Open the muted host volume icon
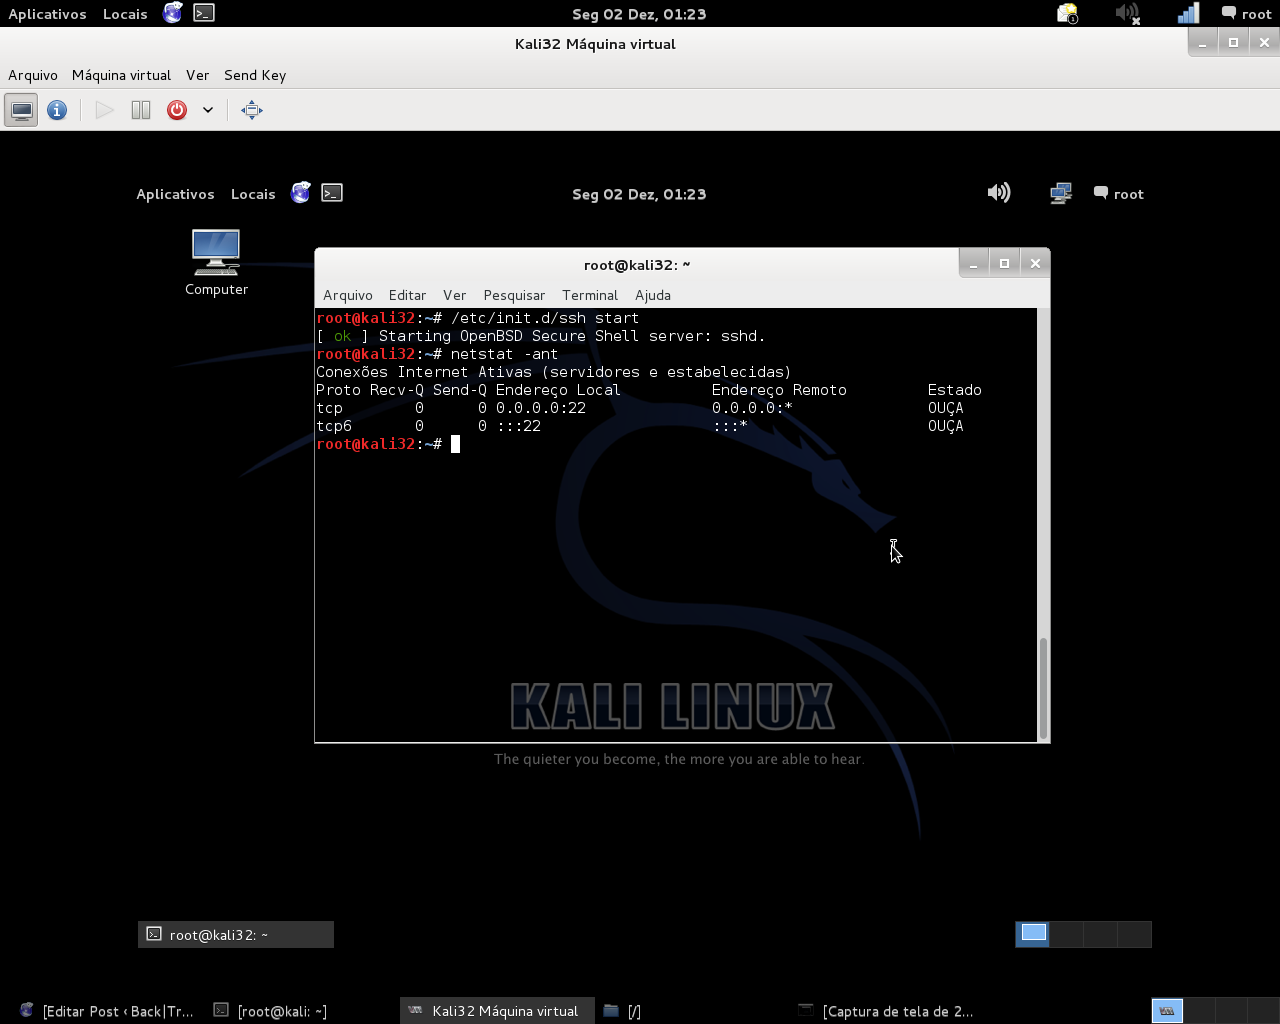 pyautogui.click(x=1128, y=13)
